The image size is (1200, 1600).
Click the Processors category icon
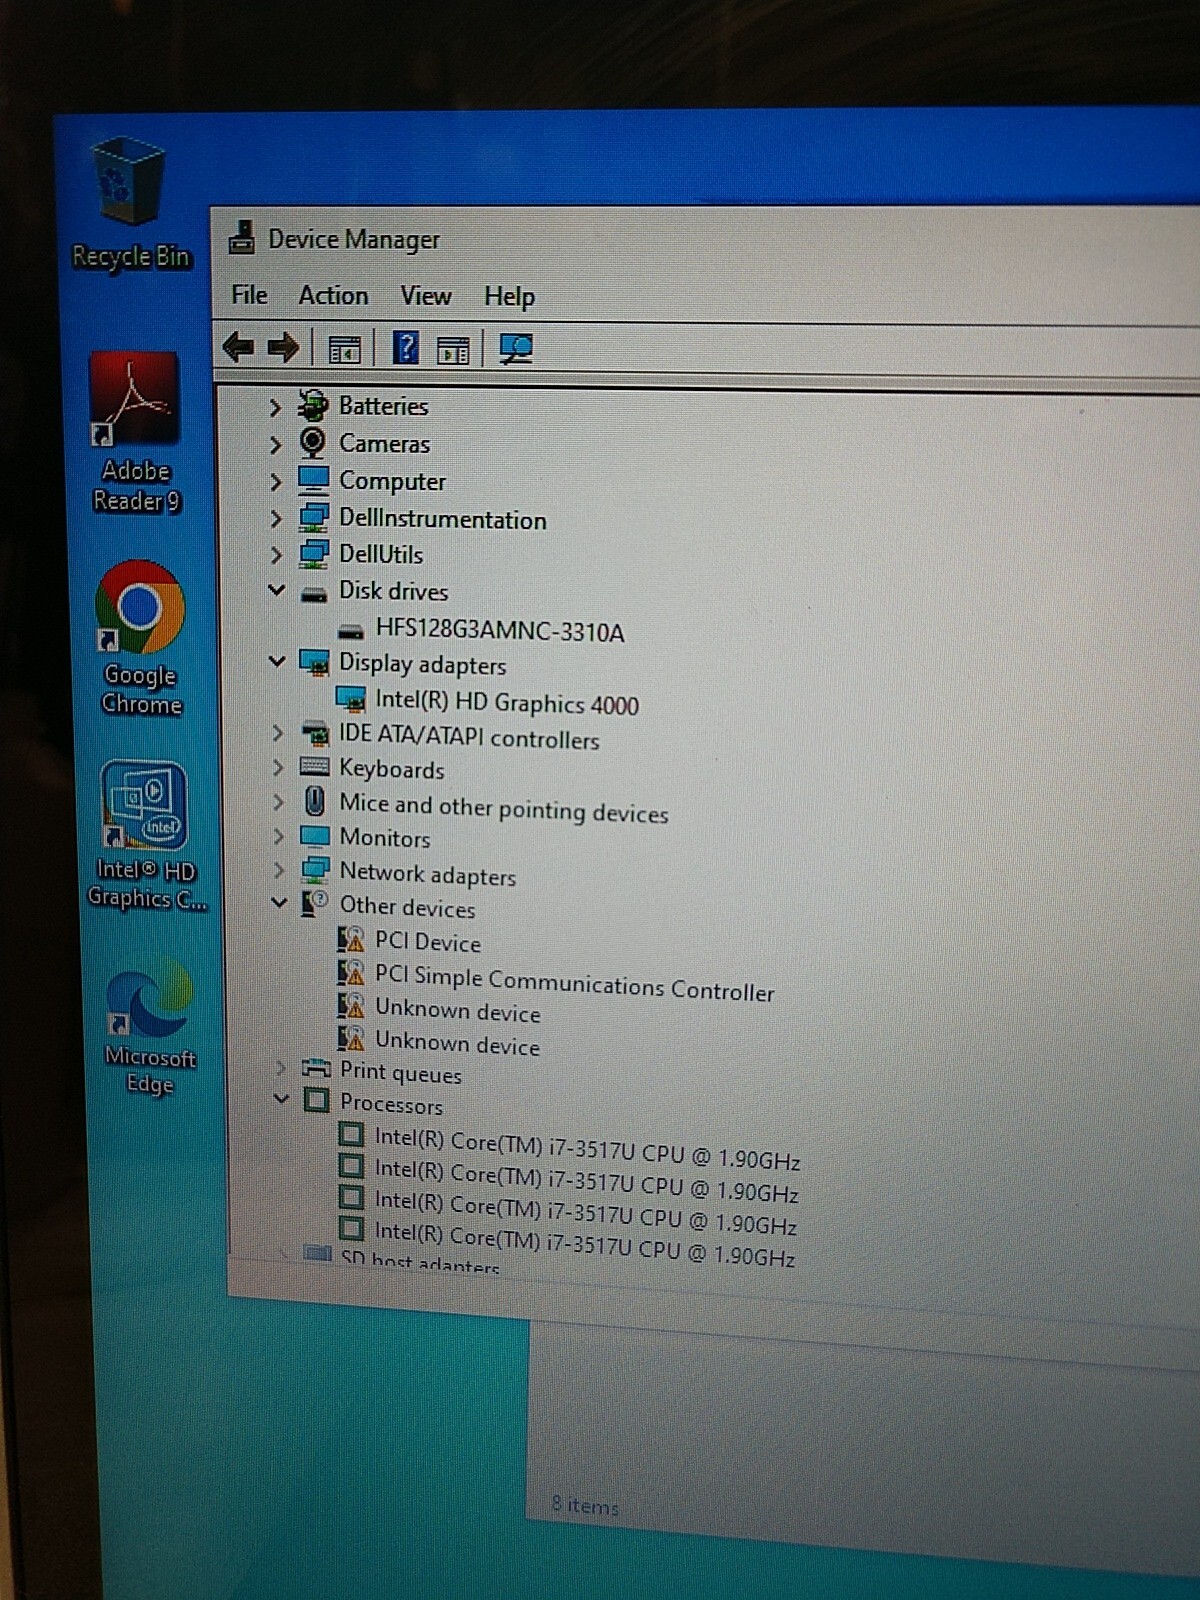tap(316, 1100)
